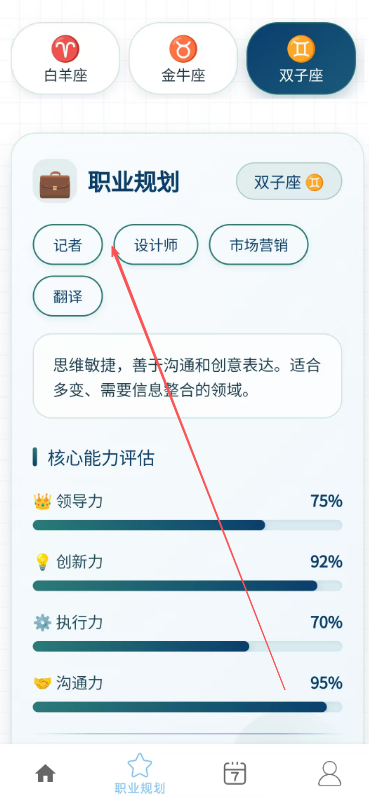This screenshot has height=797, width=369.
Task: Choose the 设计师 career tag
Action: [156, 244]
